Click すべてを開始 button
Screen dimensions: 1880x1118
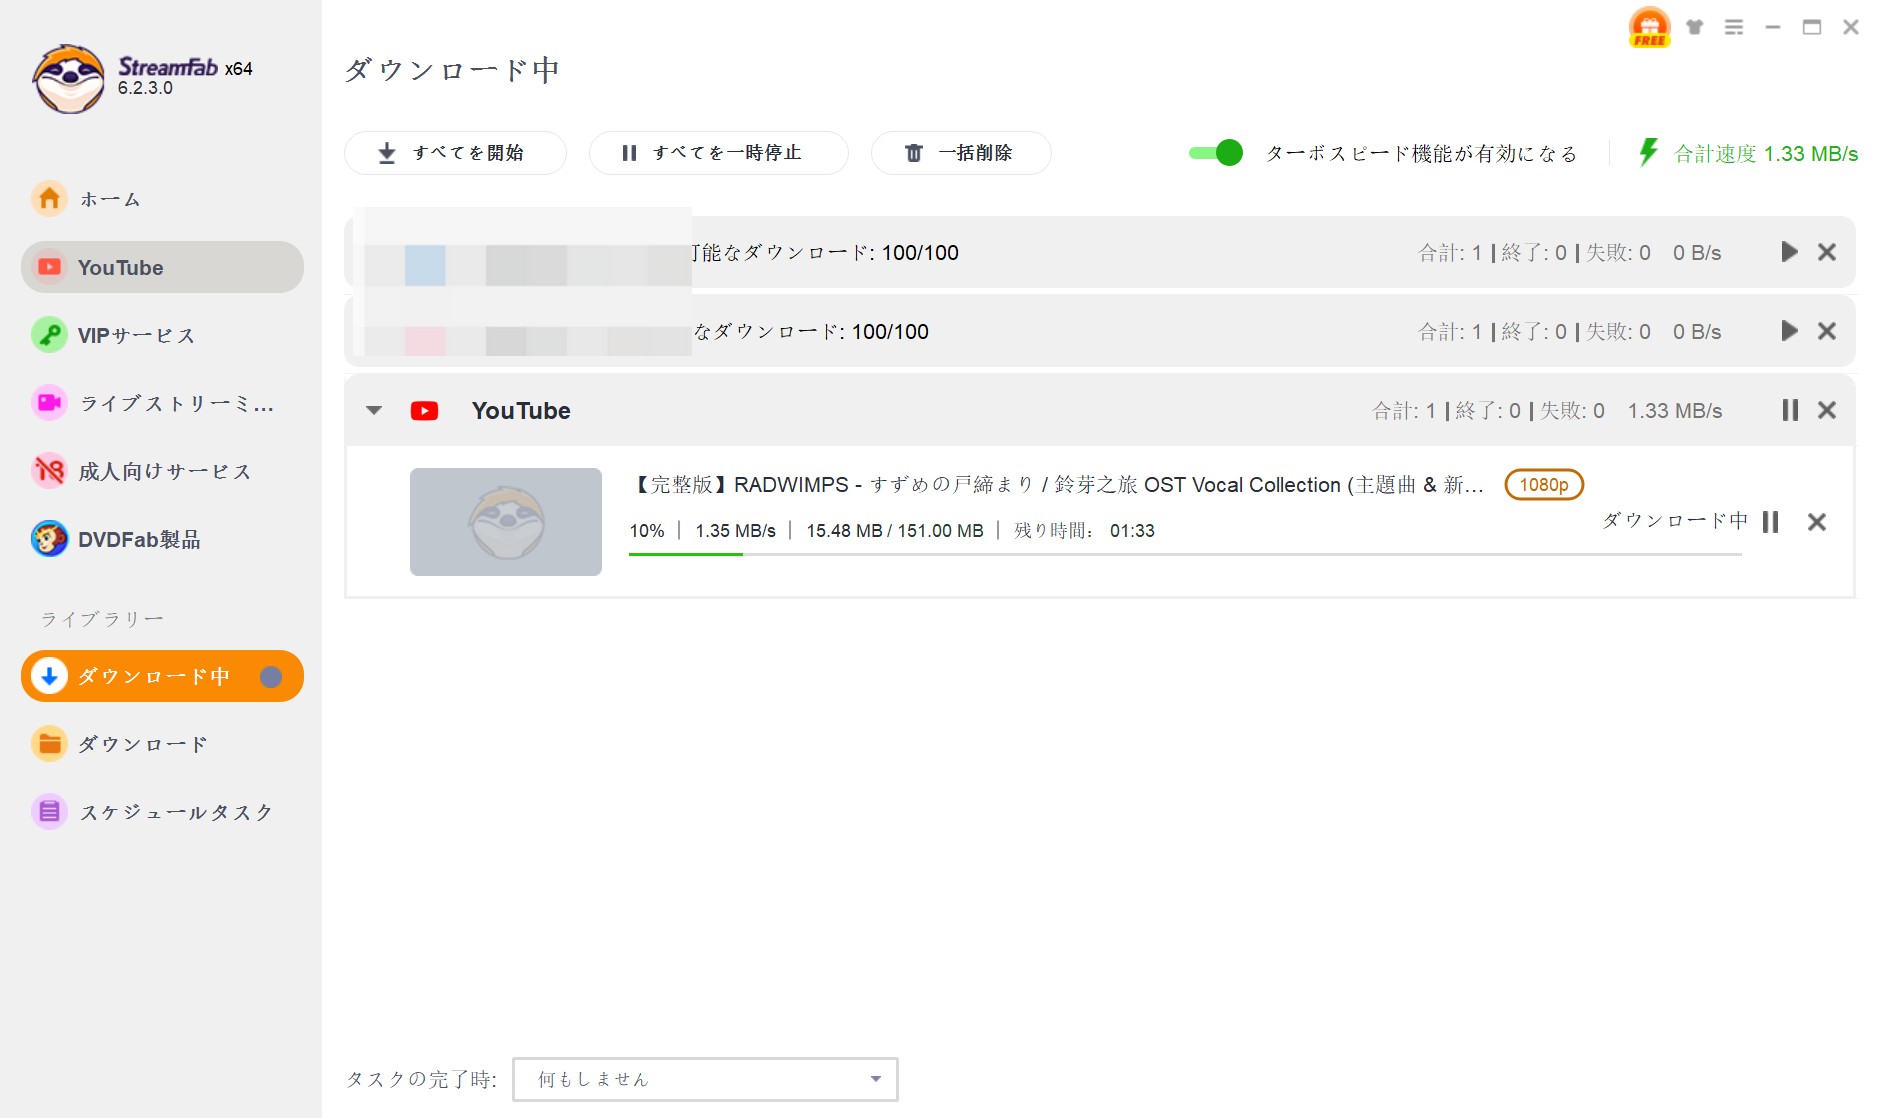455,153
